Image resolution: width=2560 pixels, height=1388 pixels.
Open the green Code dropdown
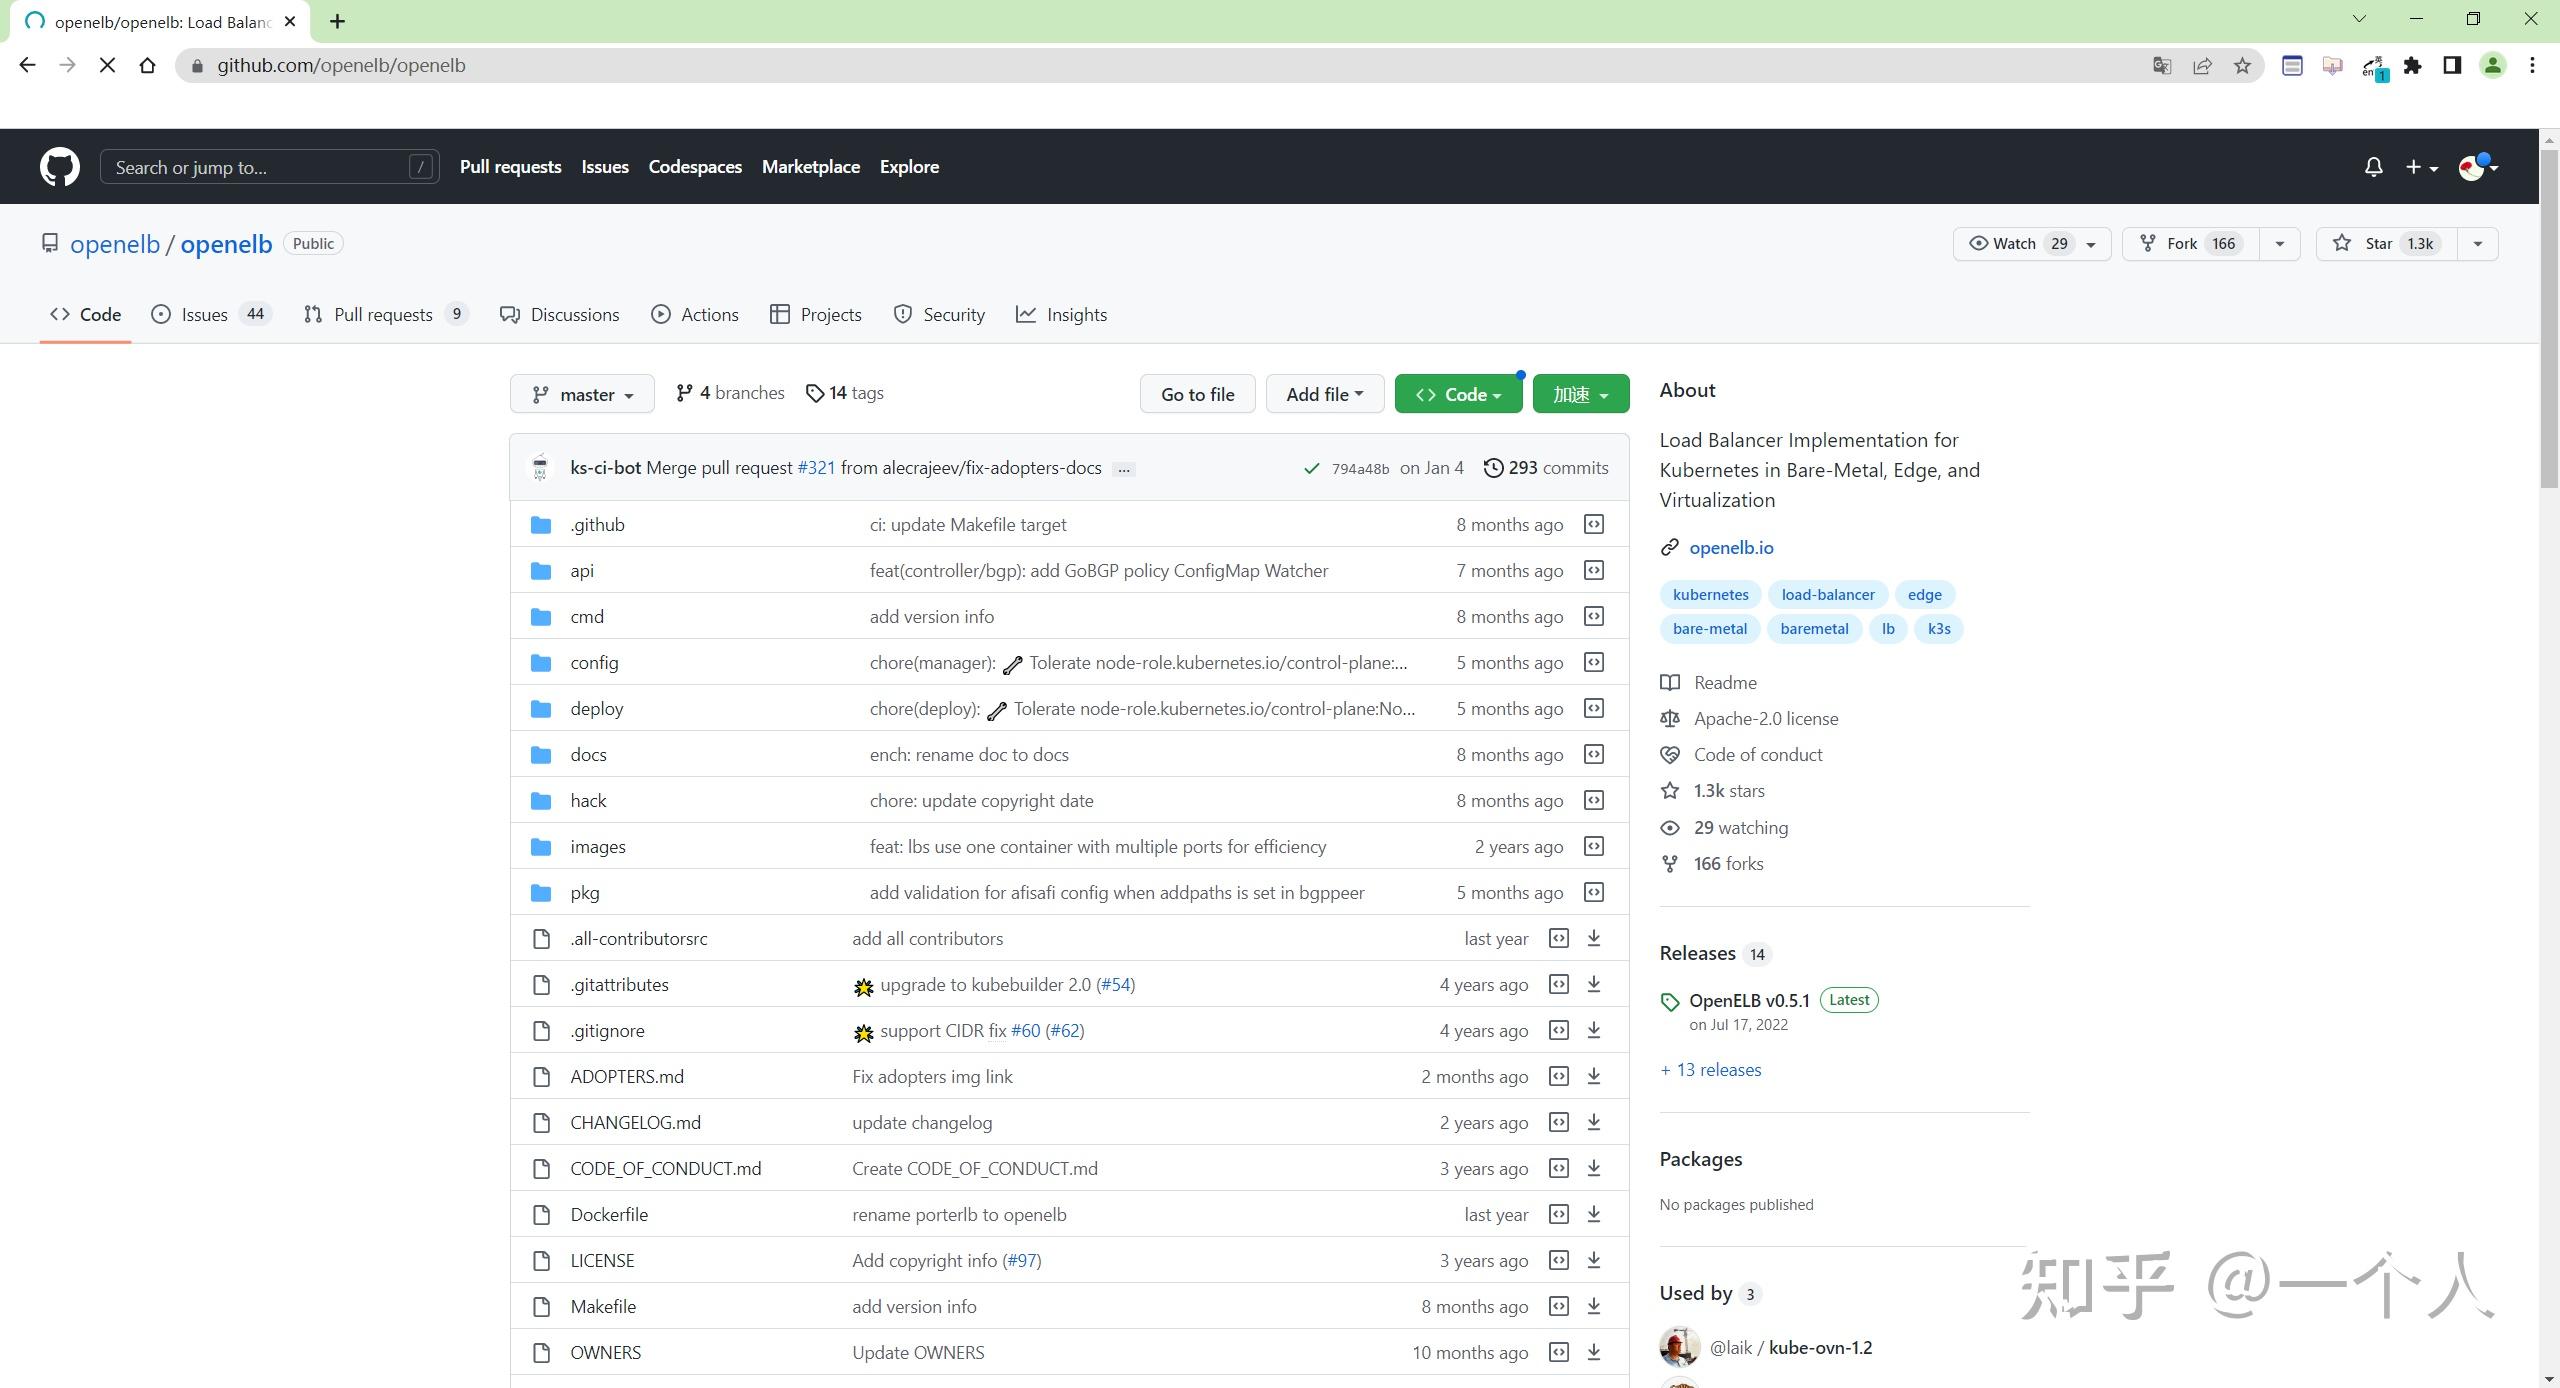(x=1458, y=394)
